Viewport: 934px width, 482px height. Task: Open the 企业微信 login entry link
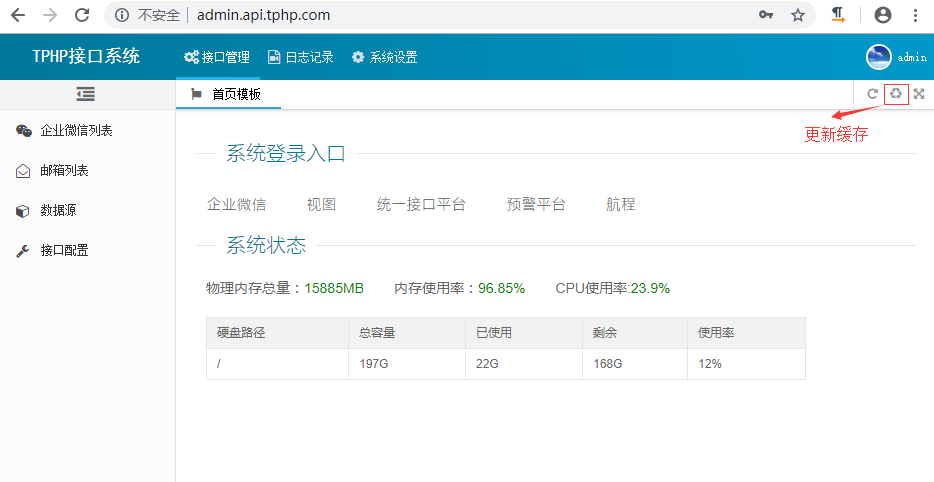(236, 204)
